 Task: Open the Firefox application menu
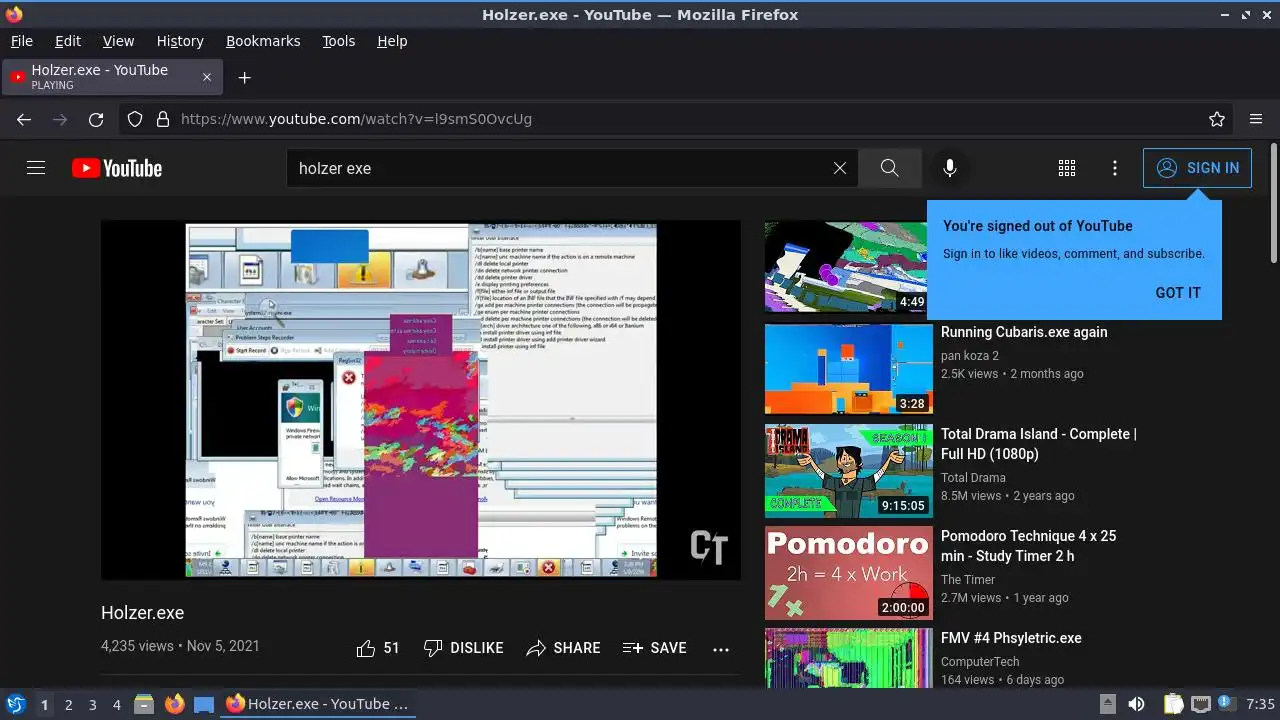click(1256, 119)
